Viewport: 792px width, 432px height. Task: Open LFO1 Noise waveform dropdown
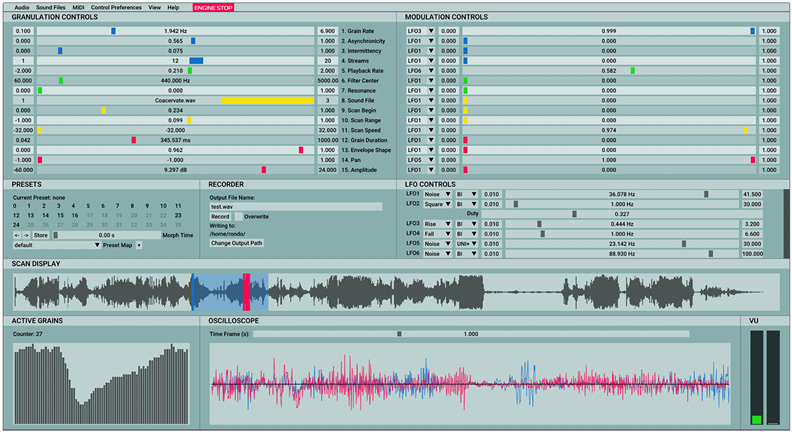coord(437,194)
